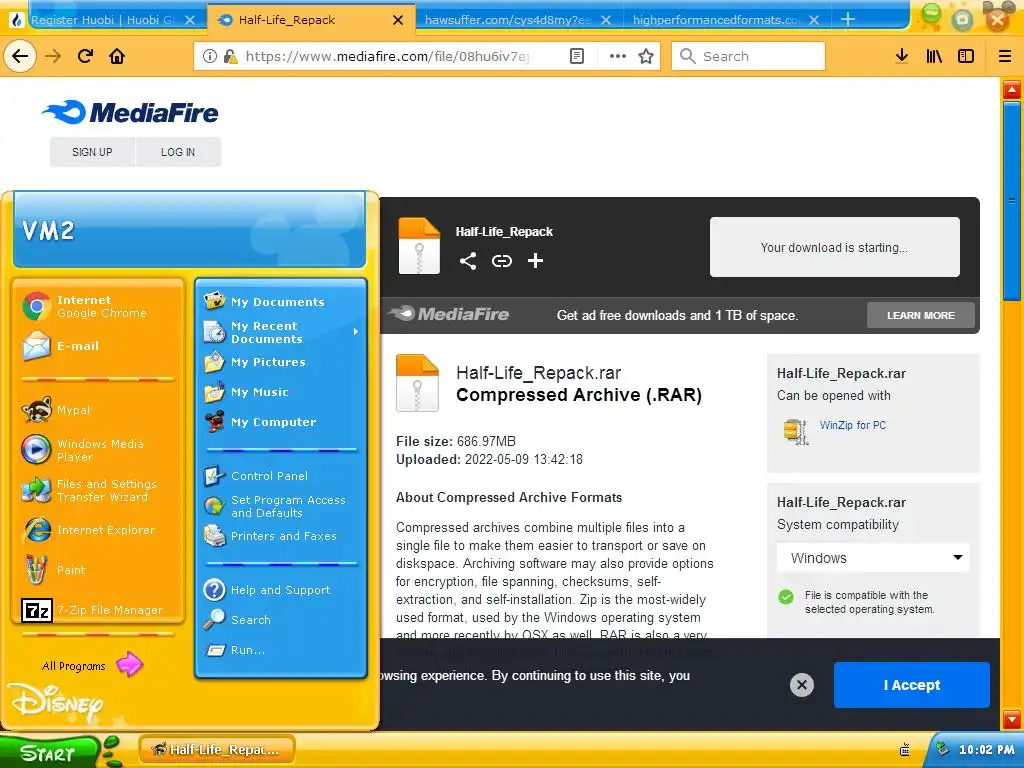Click the vertical scrollbar thumb
1024x768 pixels.
(1012, 201)
